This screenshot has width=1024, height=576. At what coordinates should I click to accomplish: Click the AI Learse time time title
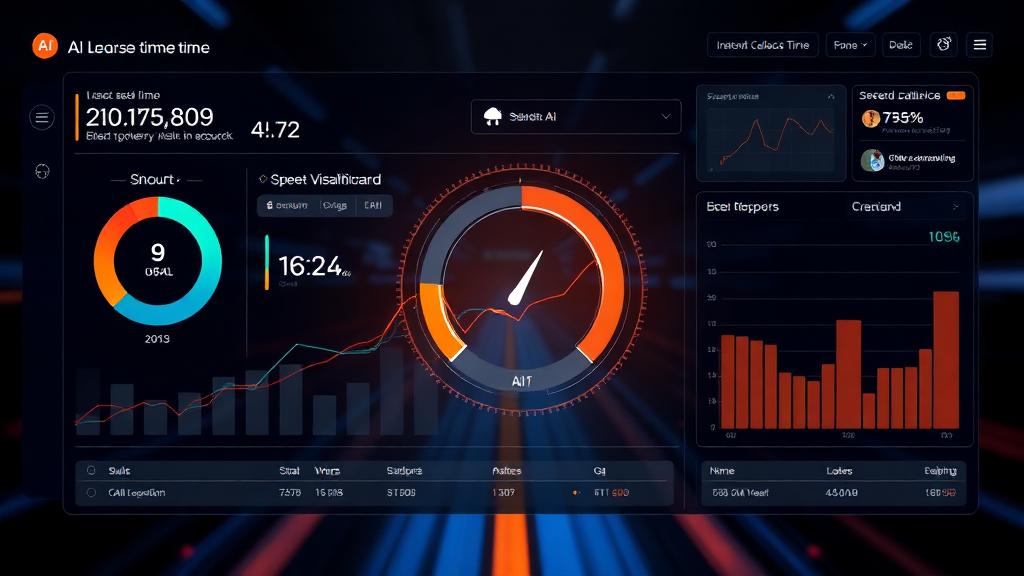click(x=138, y=47)
